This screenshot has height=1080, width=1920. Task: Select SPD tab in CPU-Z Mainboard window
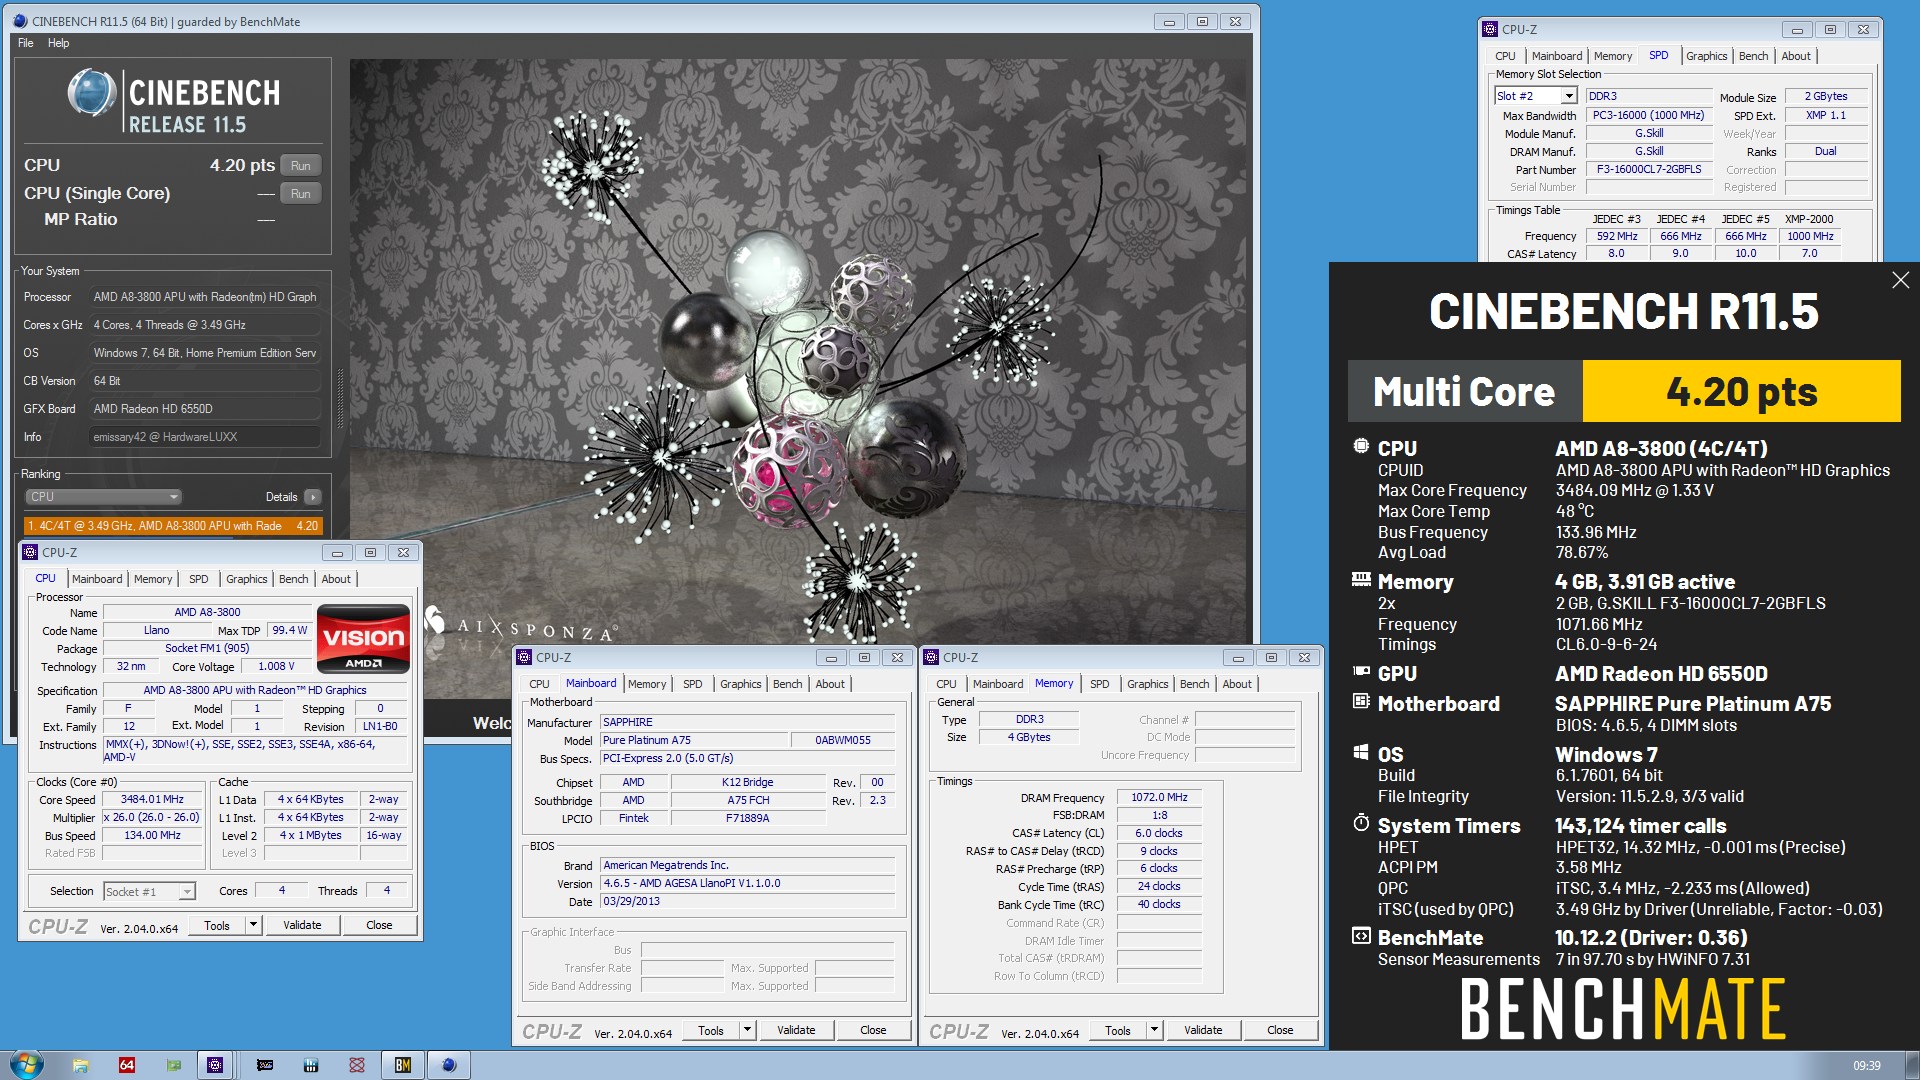[693, 684]
